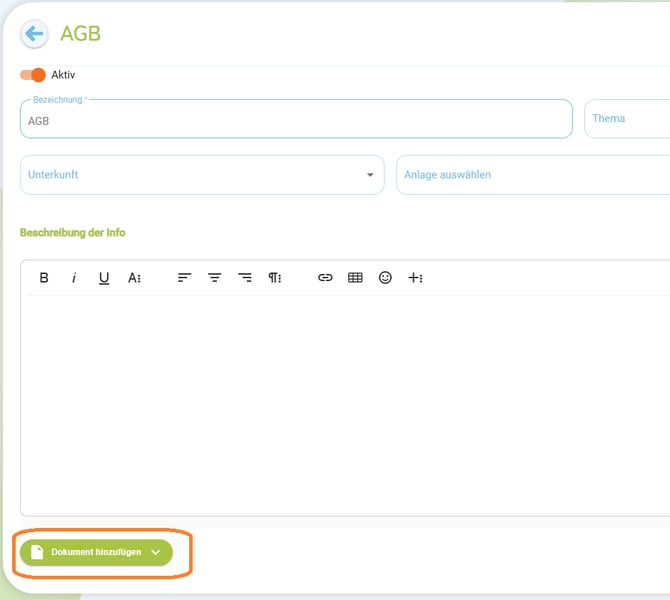The image size is (670, 600).
Task: Open the Thema field
Action: tap(628, 119)
